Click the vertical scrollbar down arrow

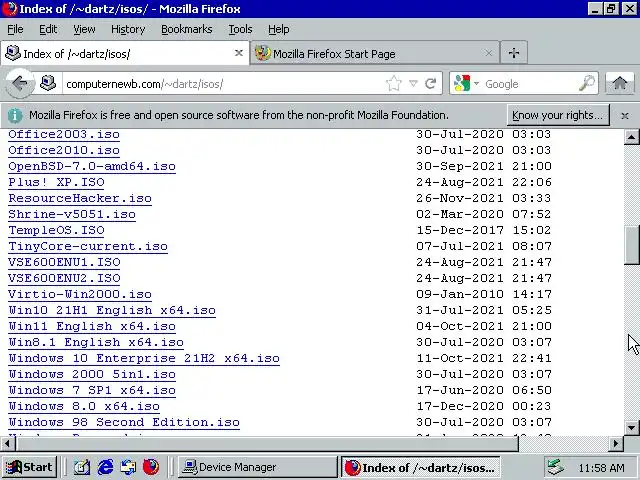click(x=631, y=428)
